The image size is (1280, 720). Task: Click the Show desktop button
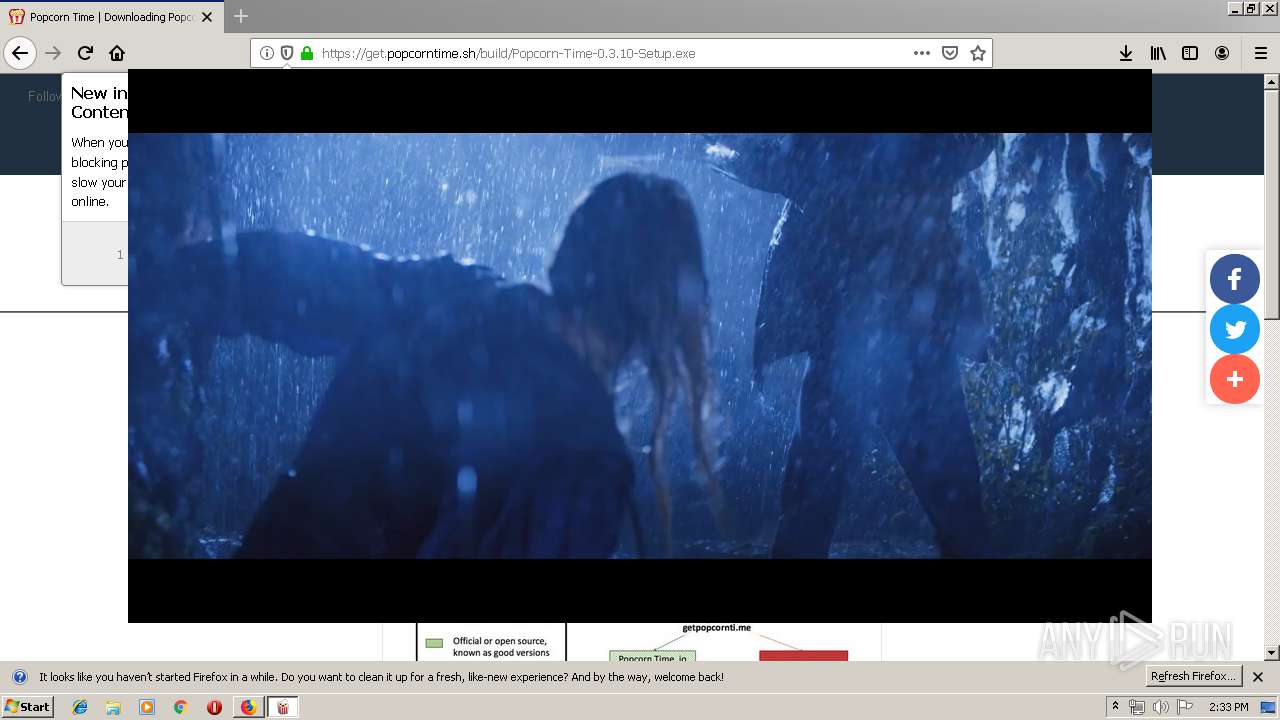(1269, 707)
